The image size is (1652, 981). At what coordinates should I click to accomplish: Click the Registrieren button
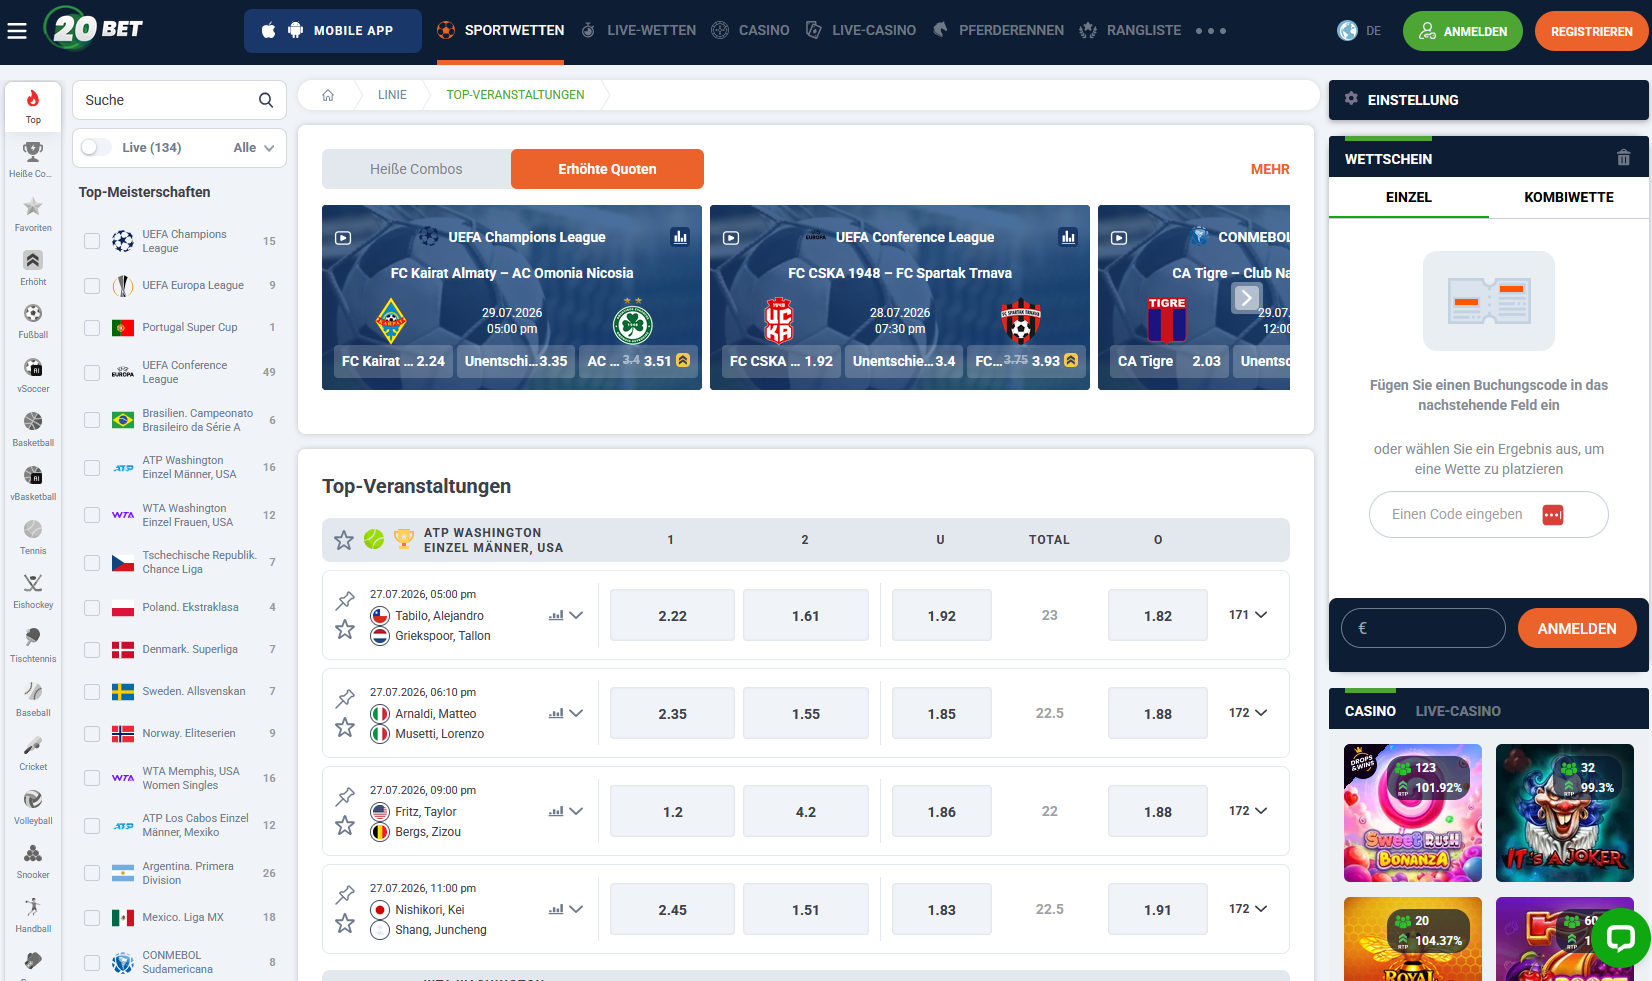point(1591,32)
